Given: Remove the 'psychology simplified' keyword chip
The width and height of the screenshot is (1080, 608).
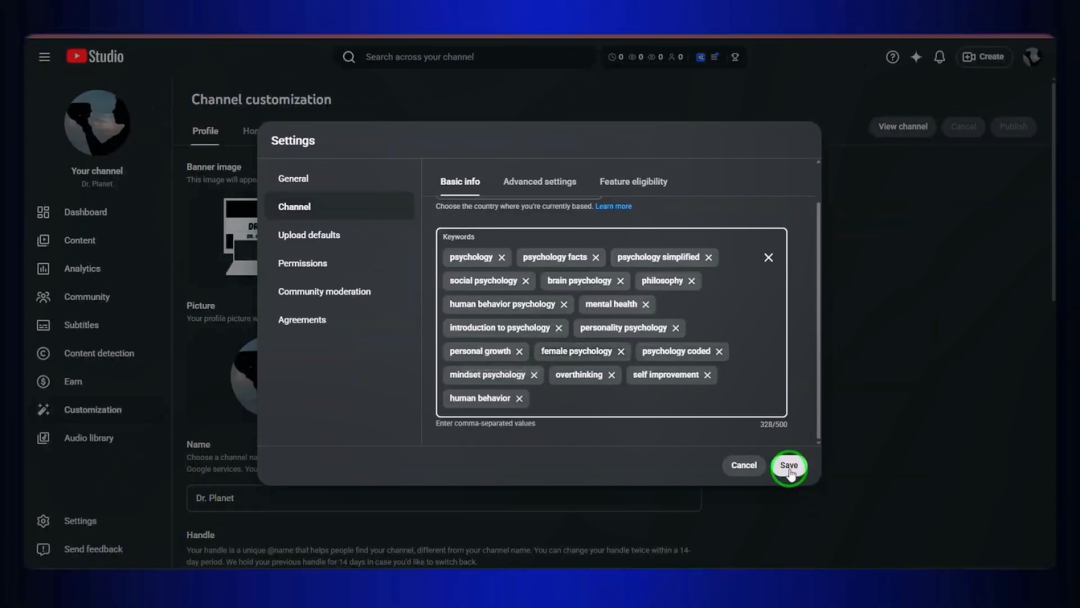Looking at the screenshot, I should 708,258.
